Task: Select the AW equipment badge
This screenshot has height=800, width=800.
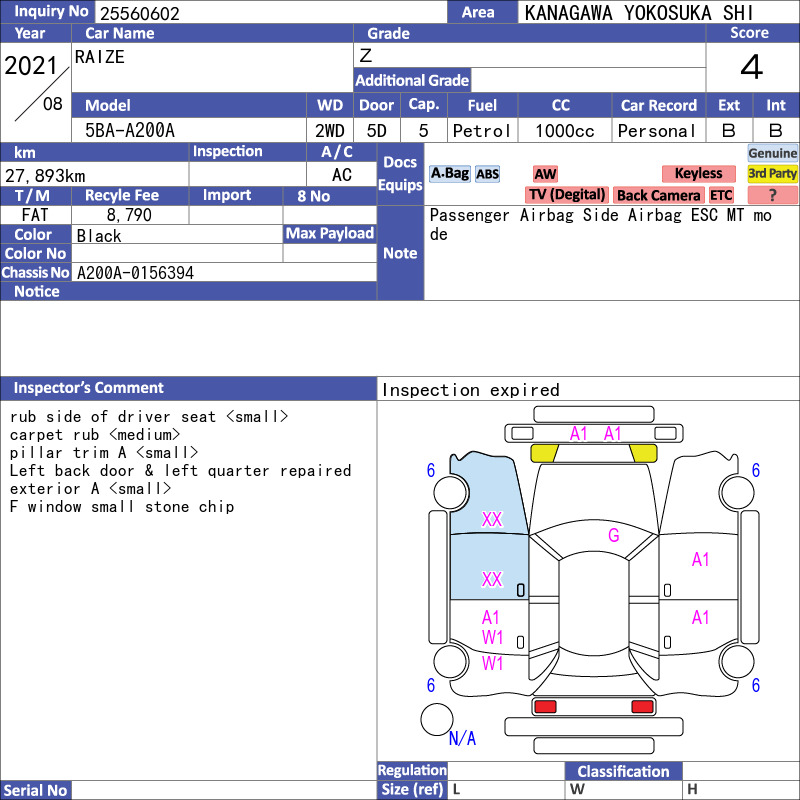Action: [545, 174]
